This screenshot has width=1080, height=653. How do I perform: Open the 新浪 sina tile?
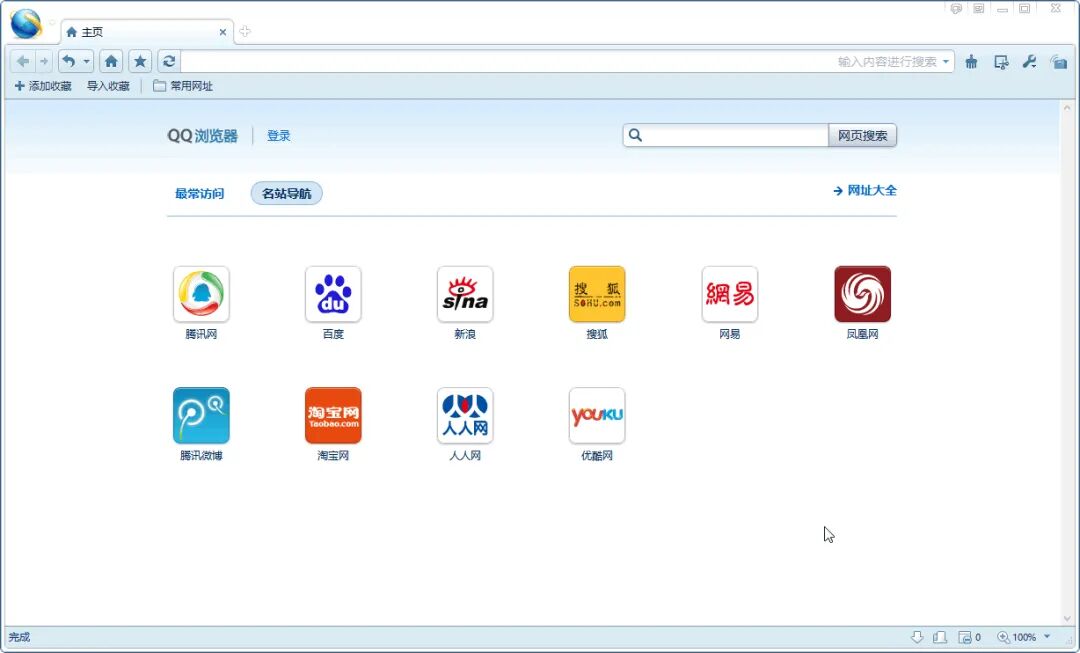(465, 294)
